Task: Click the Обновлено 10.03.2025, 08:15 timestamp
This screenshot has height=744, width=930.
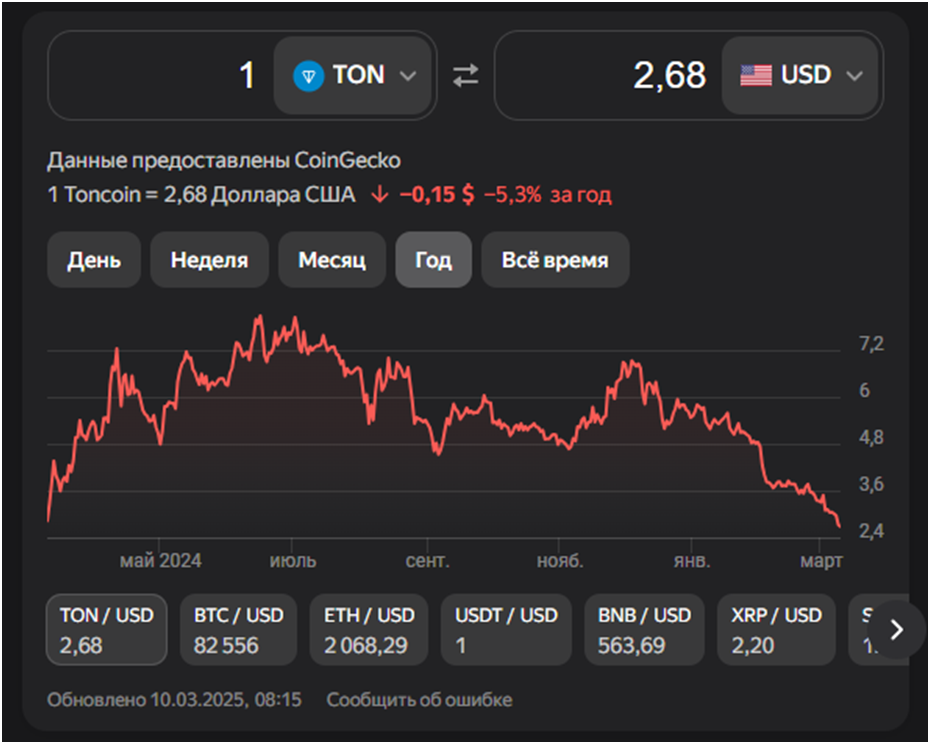Action: tap(174, 700)
